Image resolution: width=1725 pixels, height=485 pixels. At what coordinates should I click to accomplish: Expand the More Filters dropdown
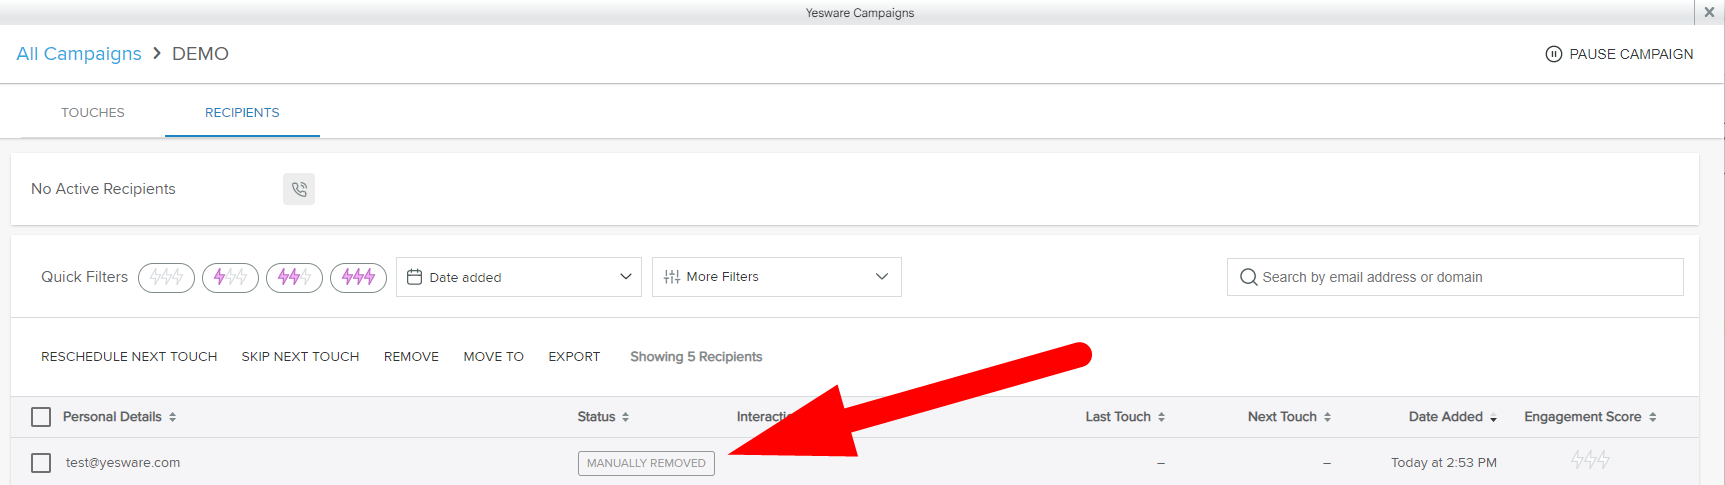776,277
